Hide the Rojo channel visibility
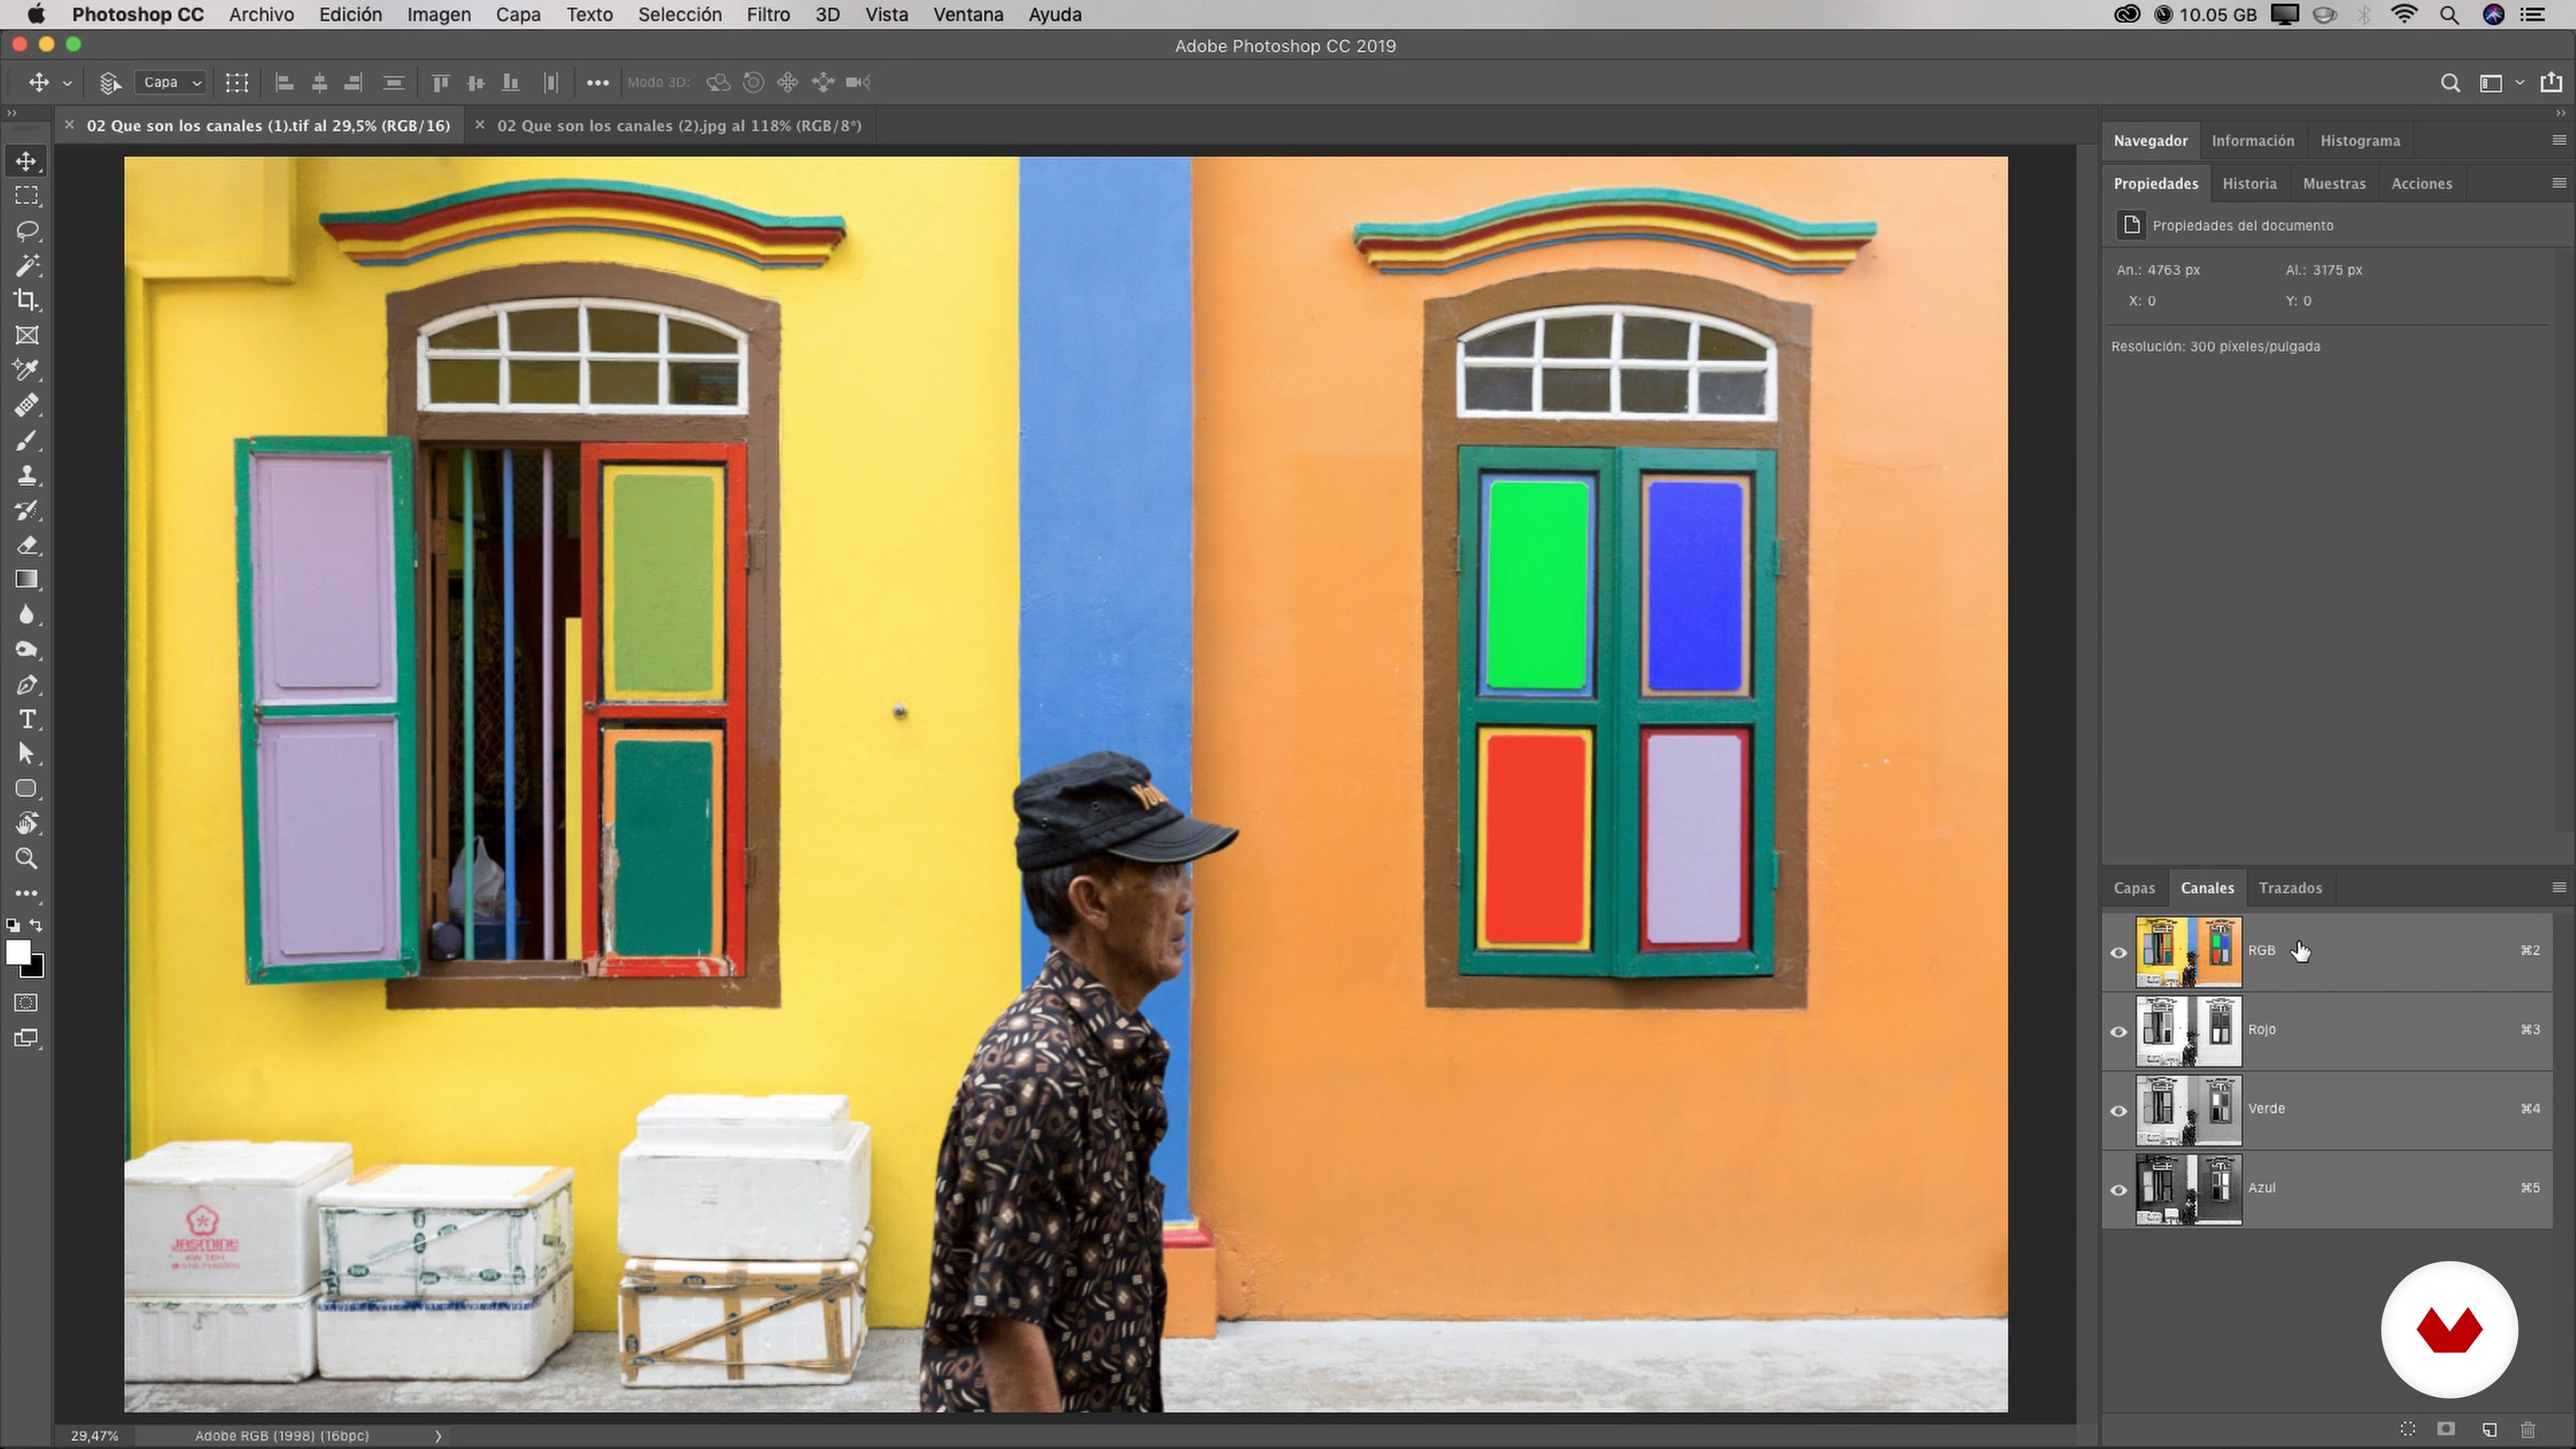 (2118, 1031)
